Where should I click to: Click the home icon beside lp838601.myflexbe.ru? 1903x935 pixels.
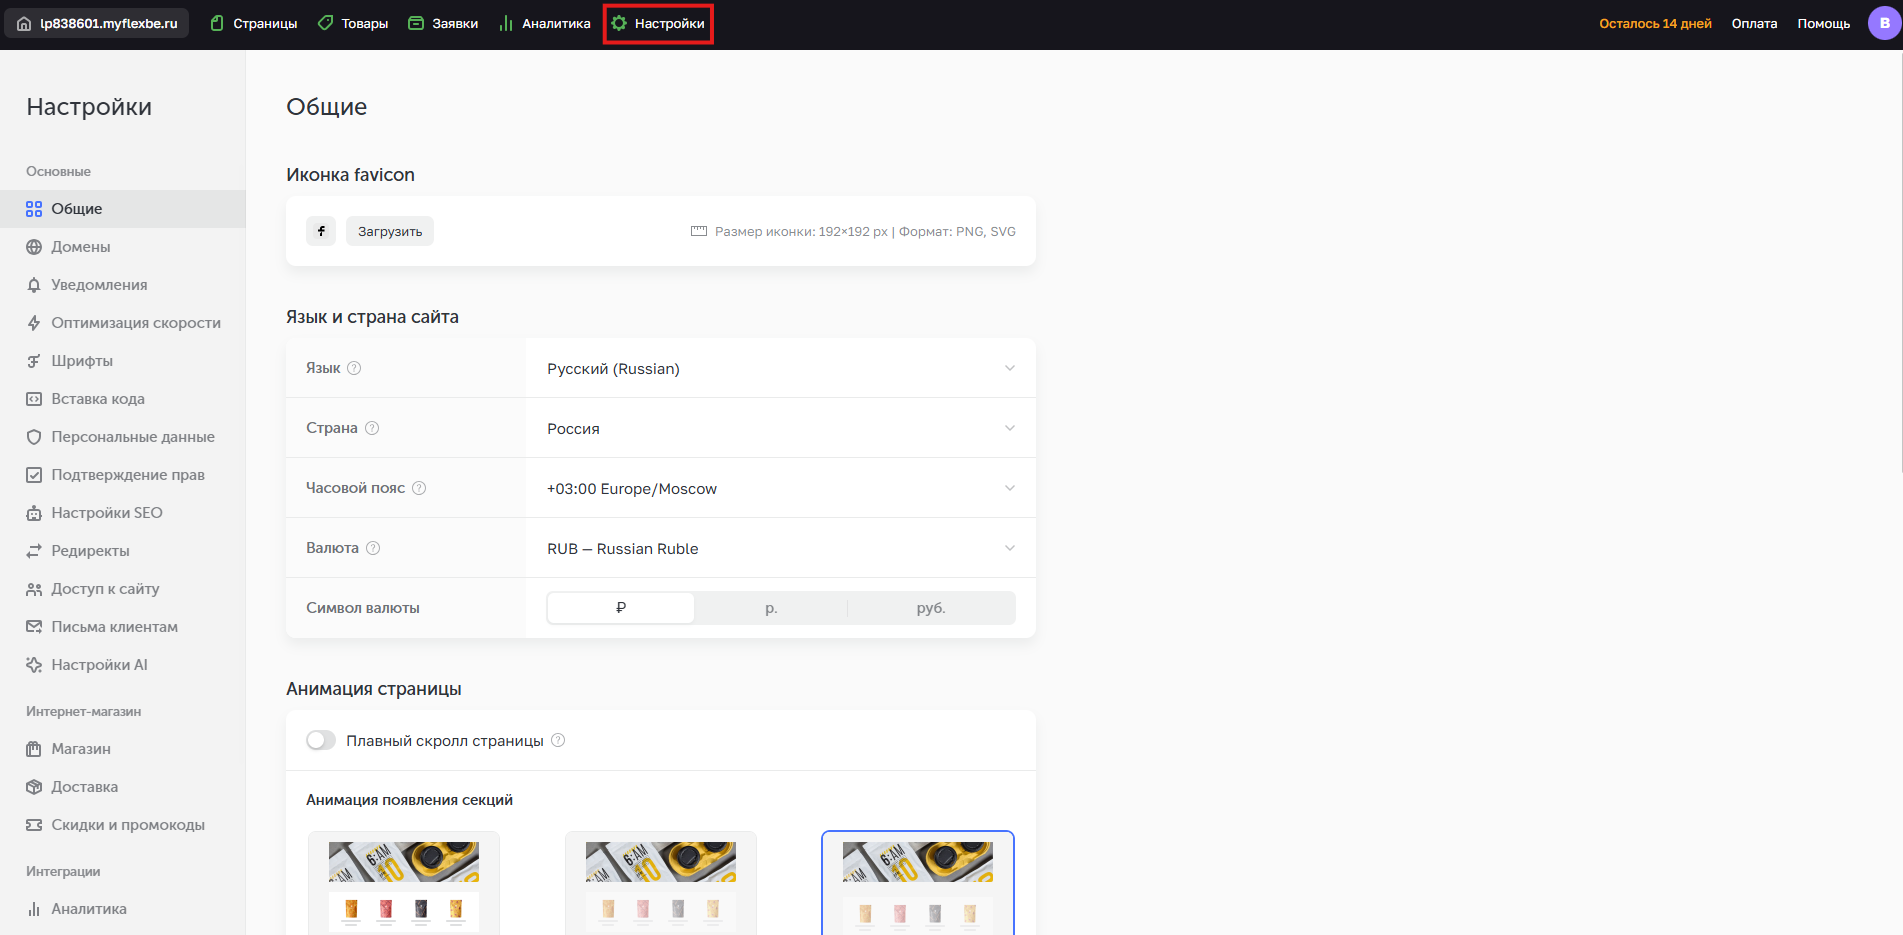coord(24,23)
